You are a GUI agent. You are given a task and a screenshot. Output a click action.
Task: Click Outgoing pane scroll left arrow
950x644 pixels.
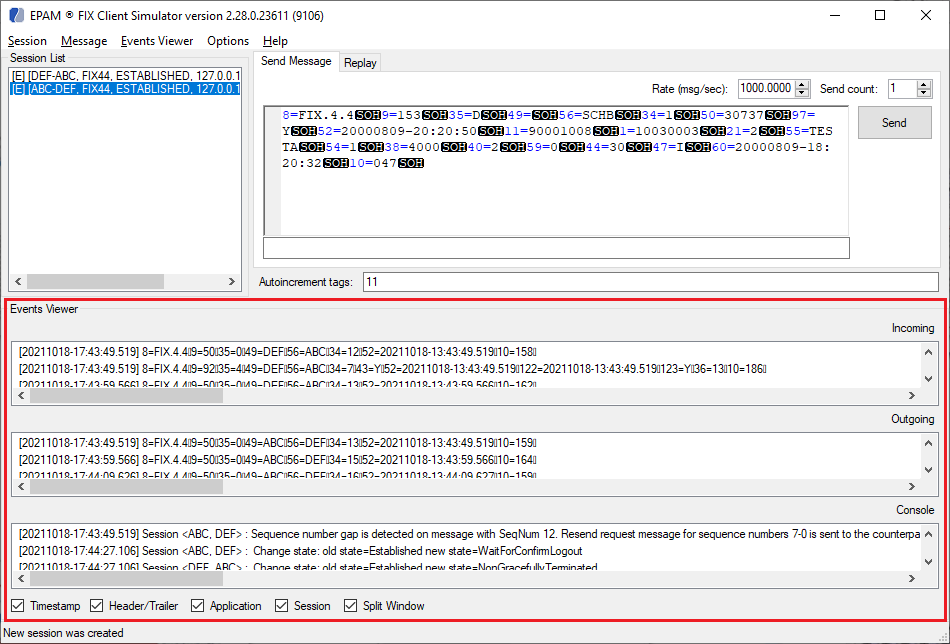21,486
